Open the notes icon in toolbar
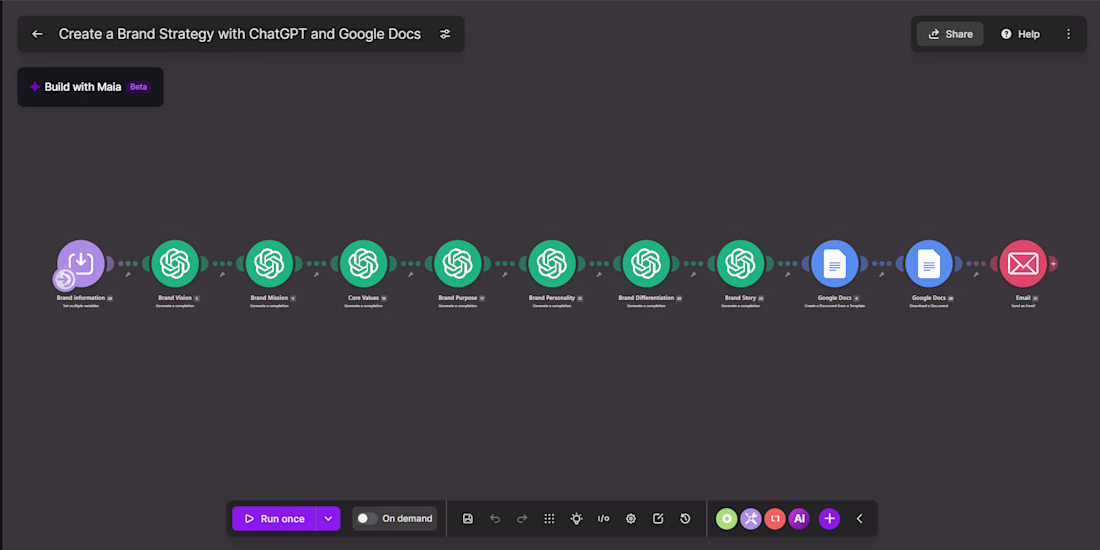1100x550 pixels. coord(658,518)
